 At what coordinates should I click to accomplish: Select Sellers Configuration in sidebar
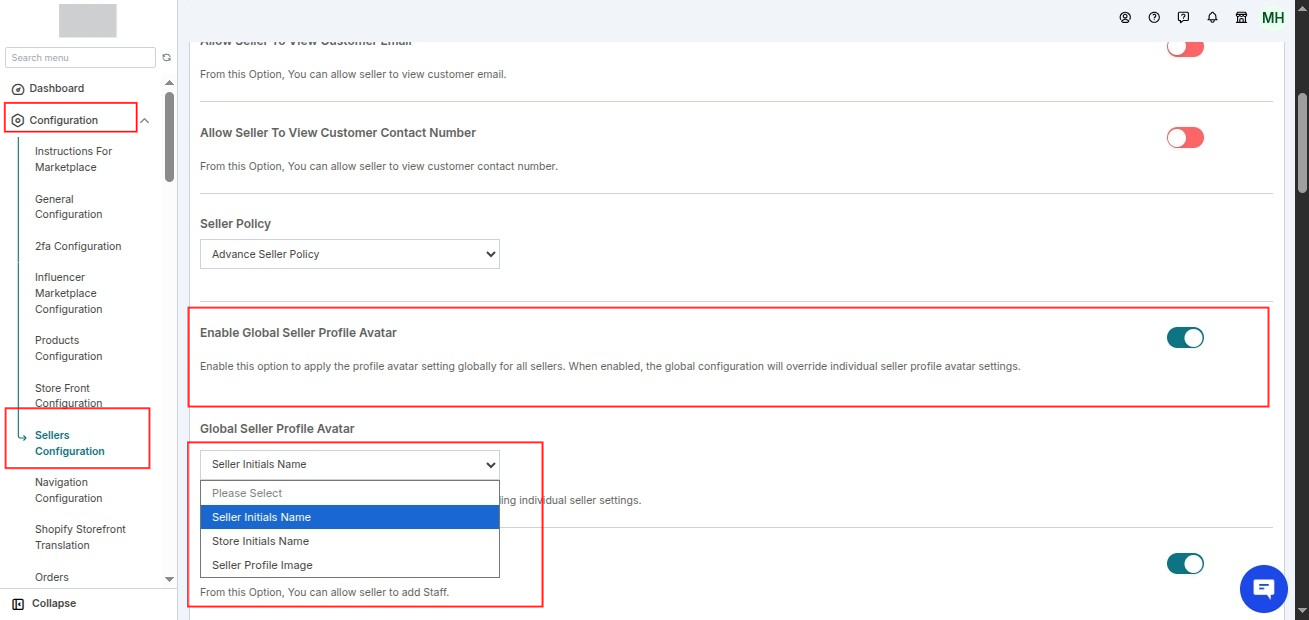70,443
